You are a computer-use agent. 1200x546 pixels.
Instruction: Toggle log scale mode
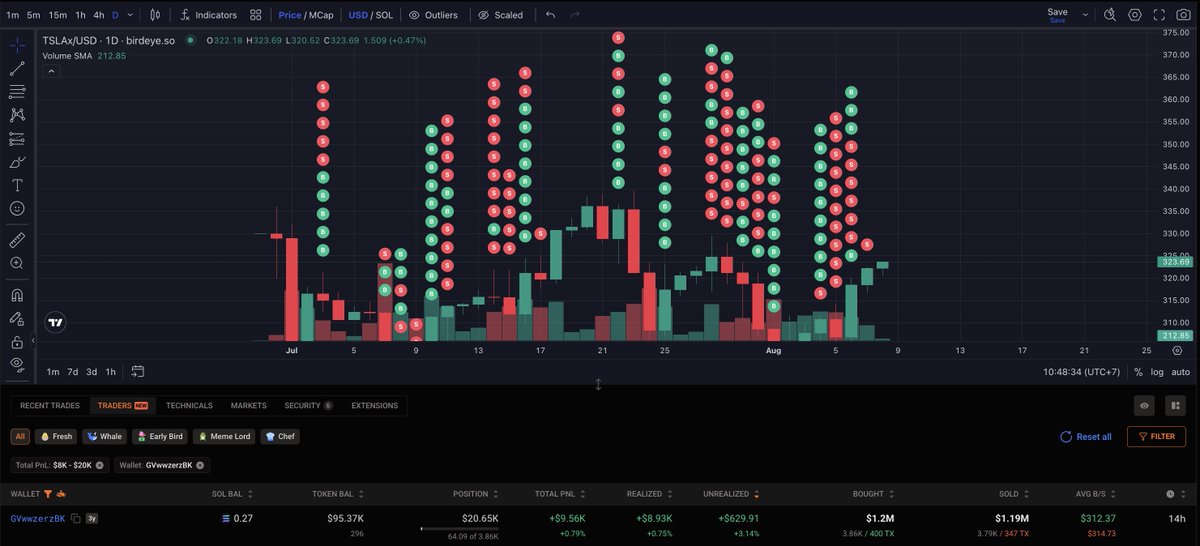tap(1157, 372)
